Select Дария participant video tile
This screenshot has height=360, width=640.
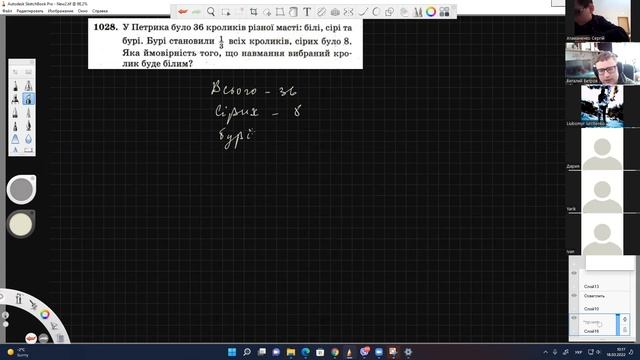pos(602,149)
